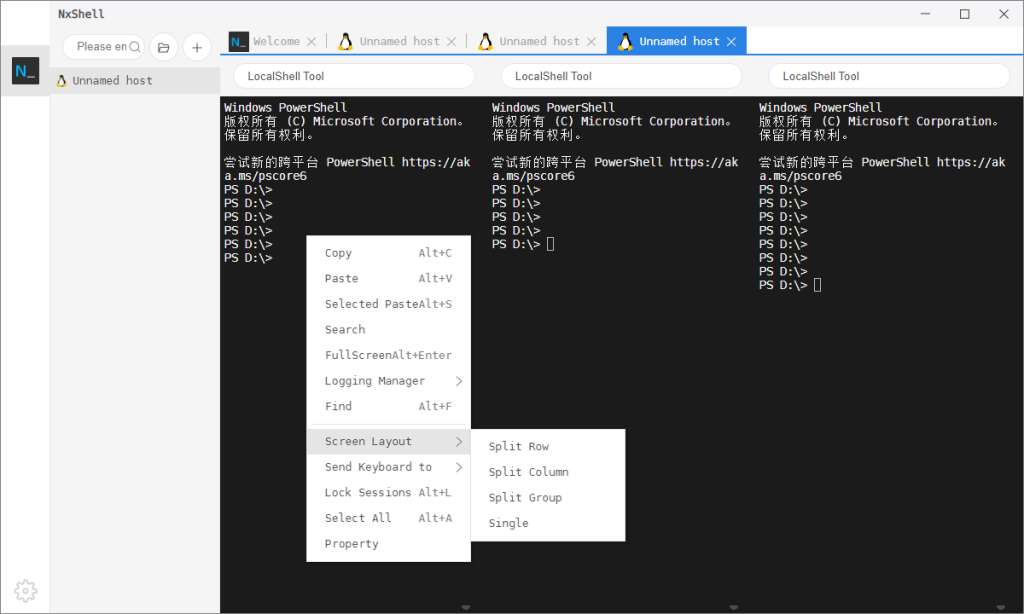Screen dimensions: 1024x614
Task: Select Copy from the context menu
Action: click(x=337, y=253)
